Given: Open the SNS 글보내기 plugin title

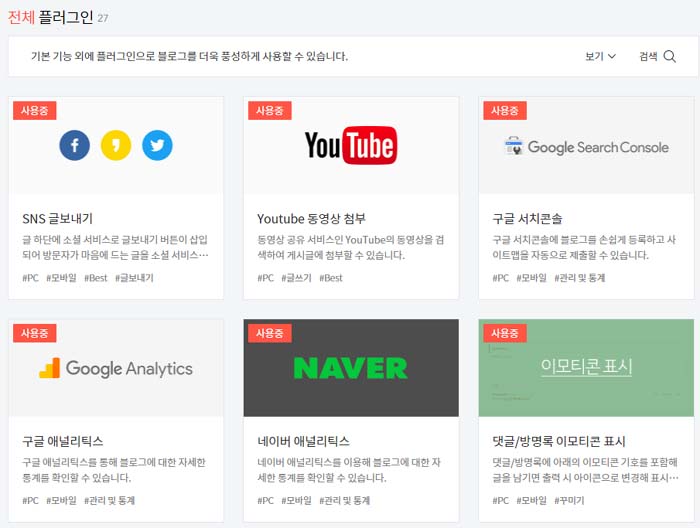Looking at the screenshot, I should coord(58,219).
